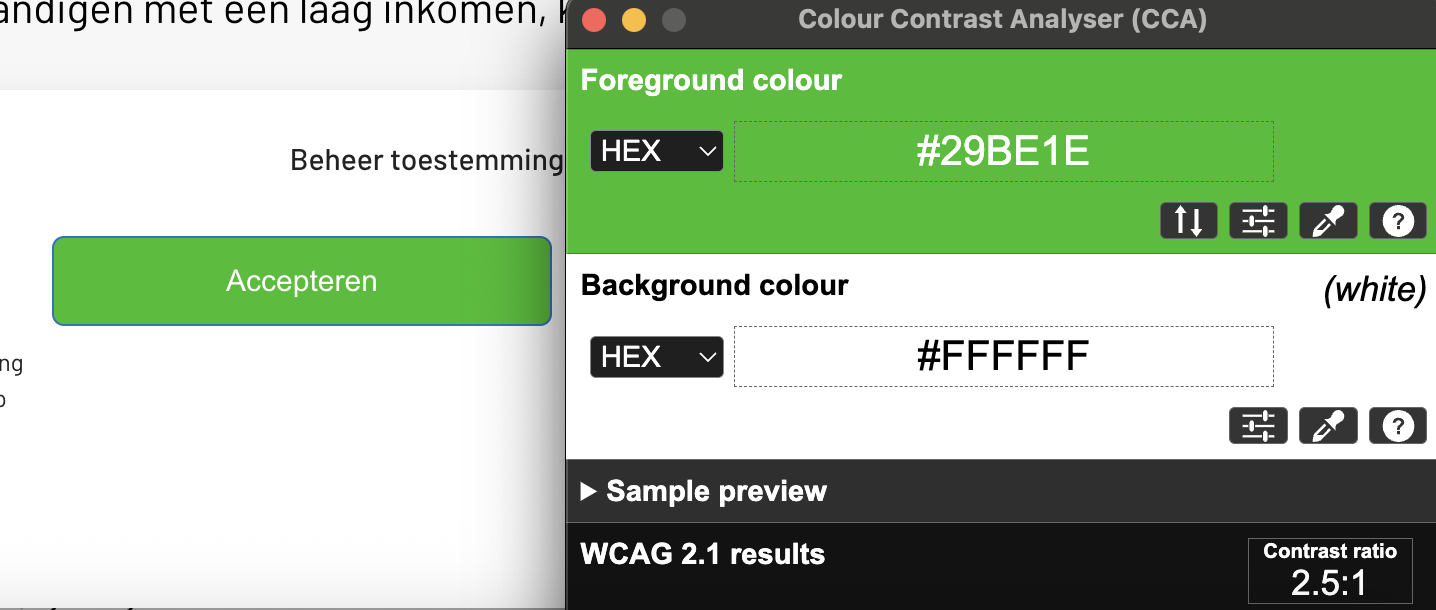This screenshot has height=610, width=1436.
Task: Expand the Sample preview section
Action: coord(704,491)
